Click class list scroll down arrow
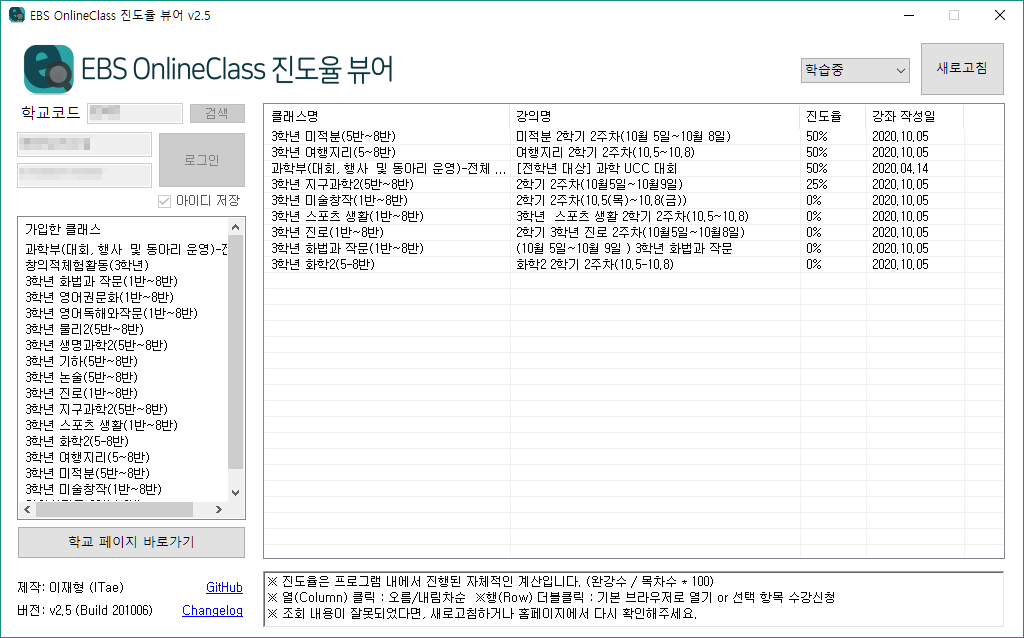1024x638 pixels. (236, 493)
